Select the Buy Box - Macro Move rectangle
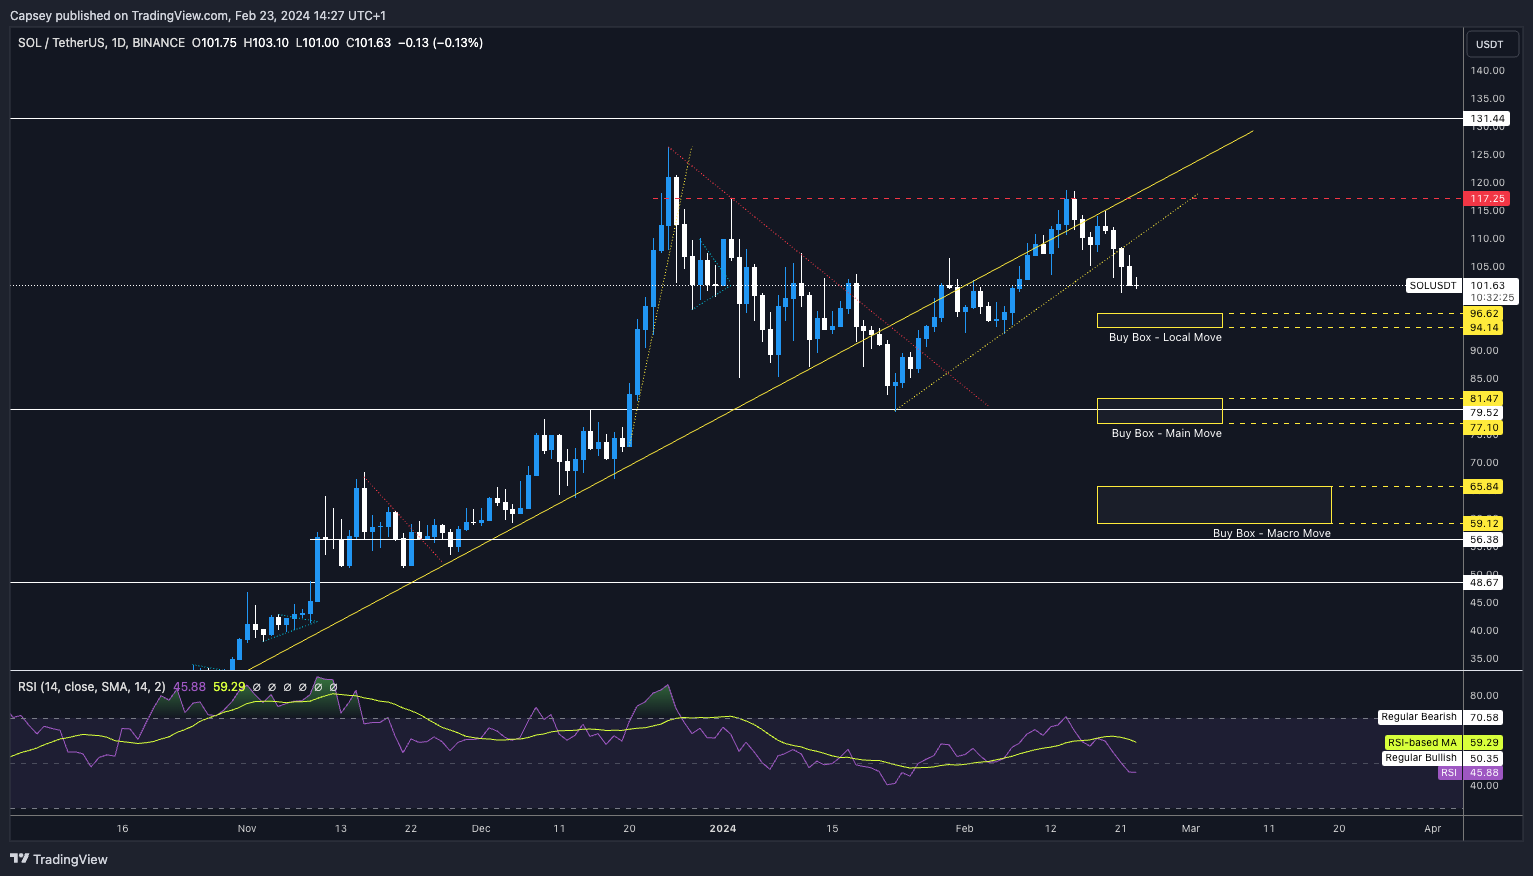 click(1213, 505)
